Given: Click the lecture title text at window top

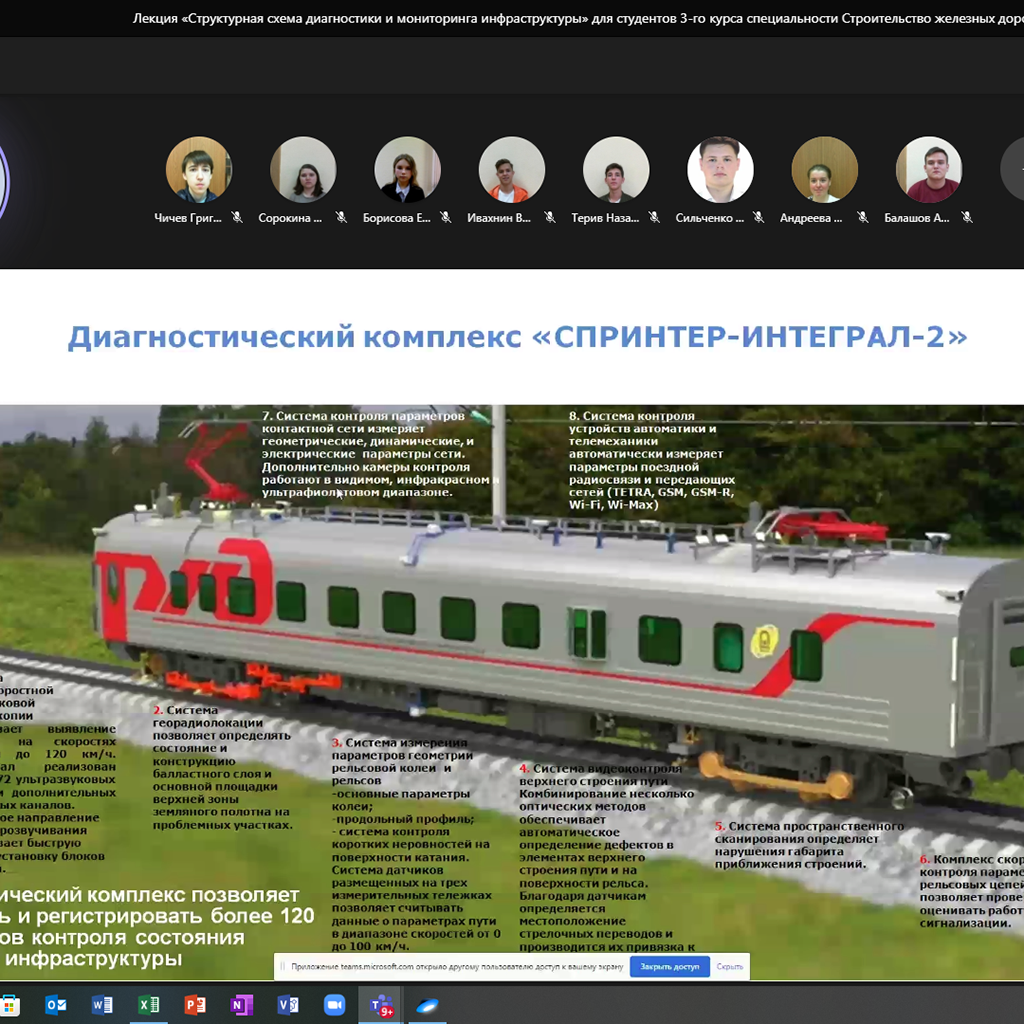Looking at the screenshot, I should (578, 18).
